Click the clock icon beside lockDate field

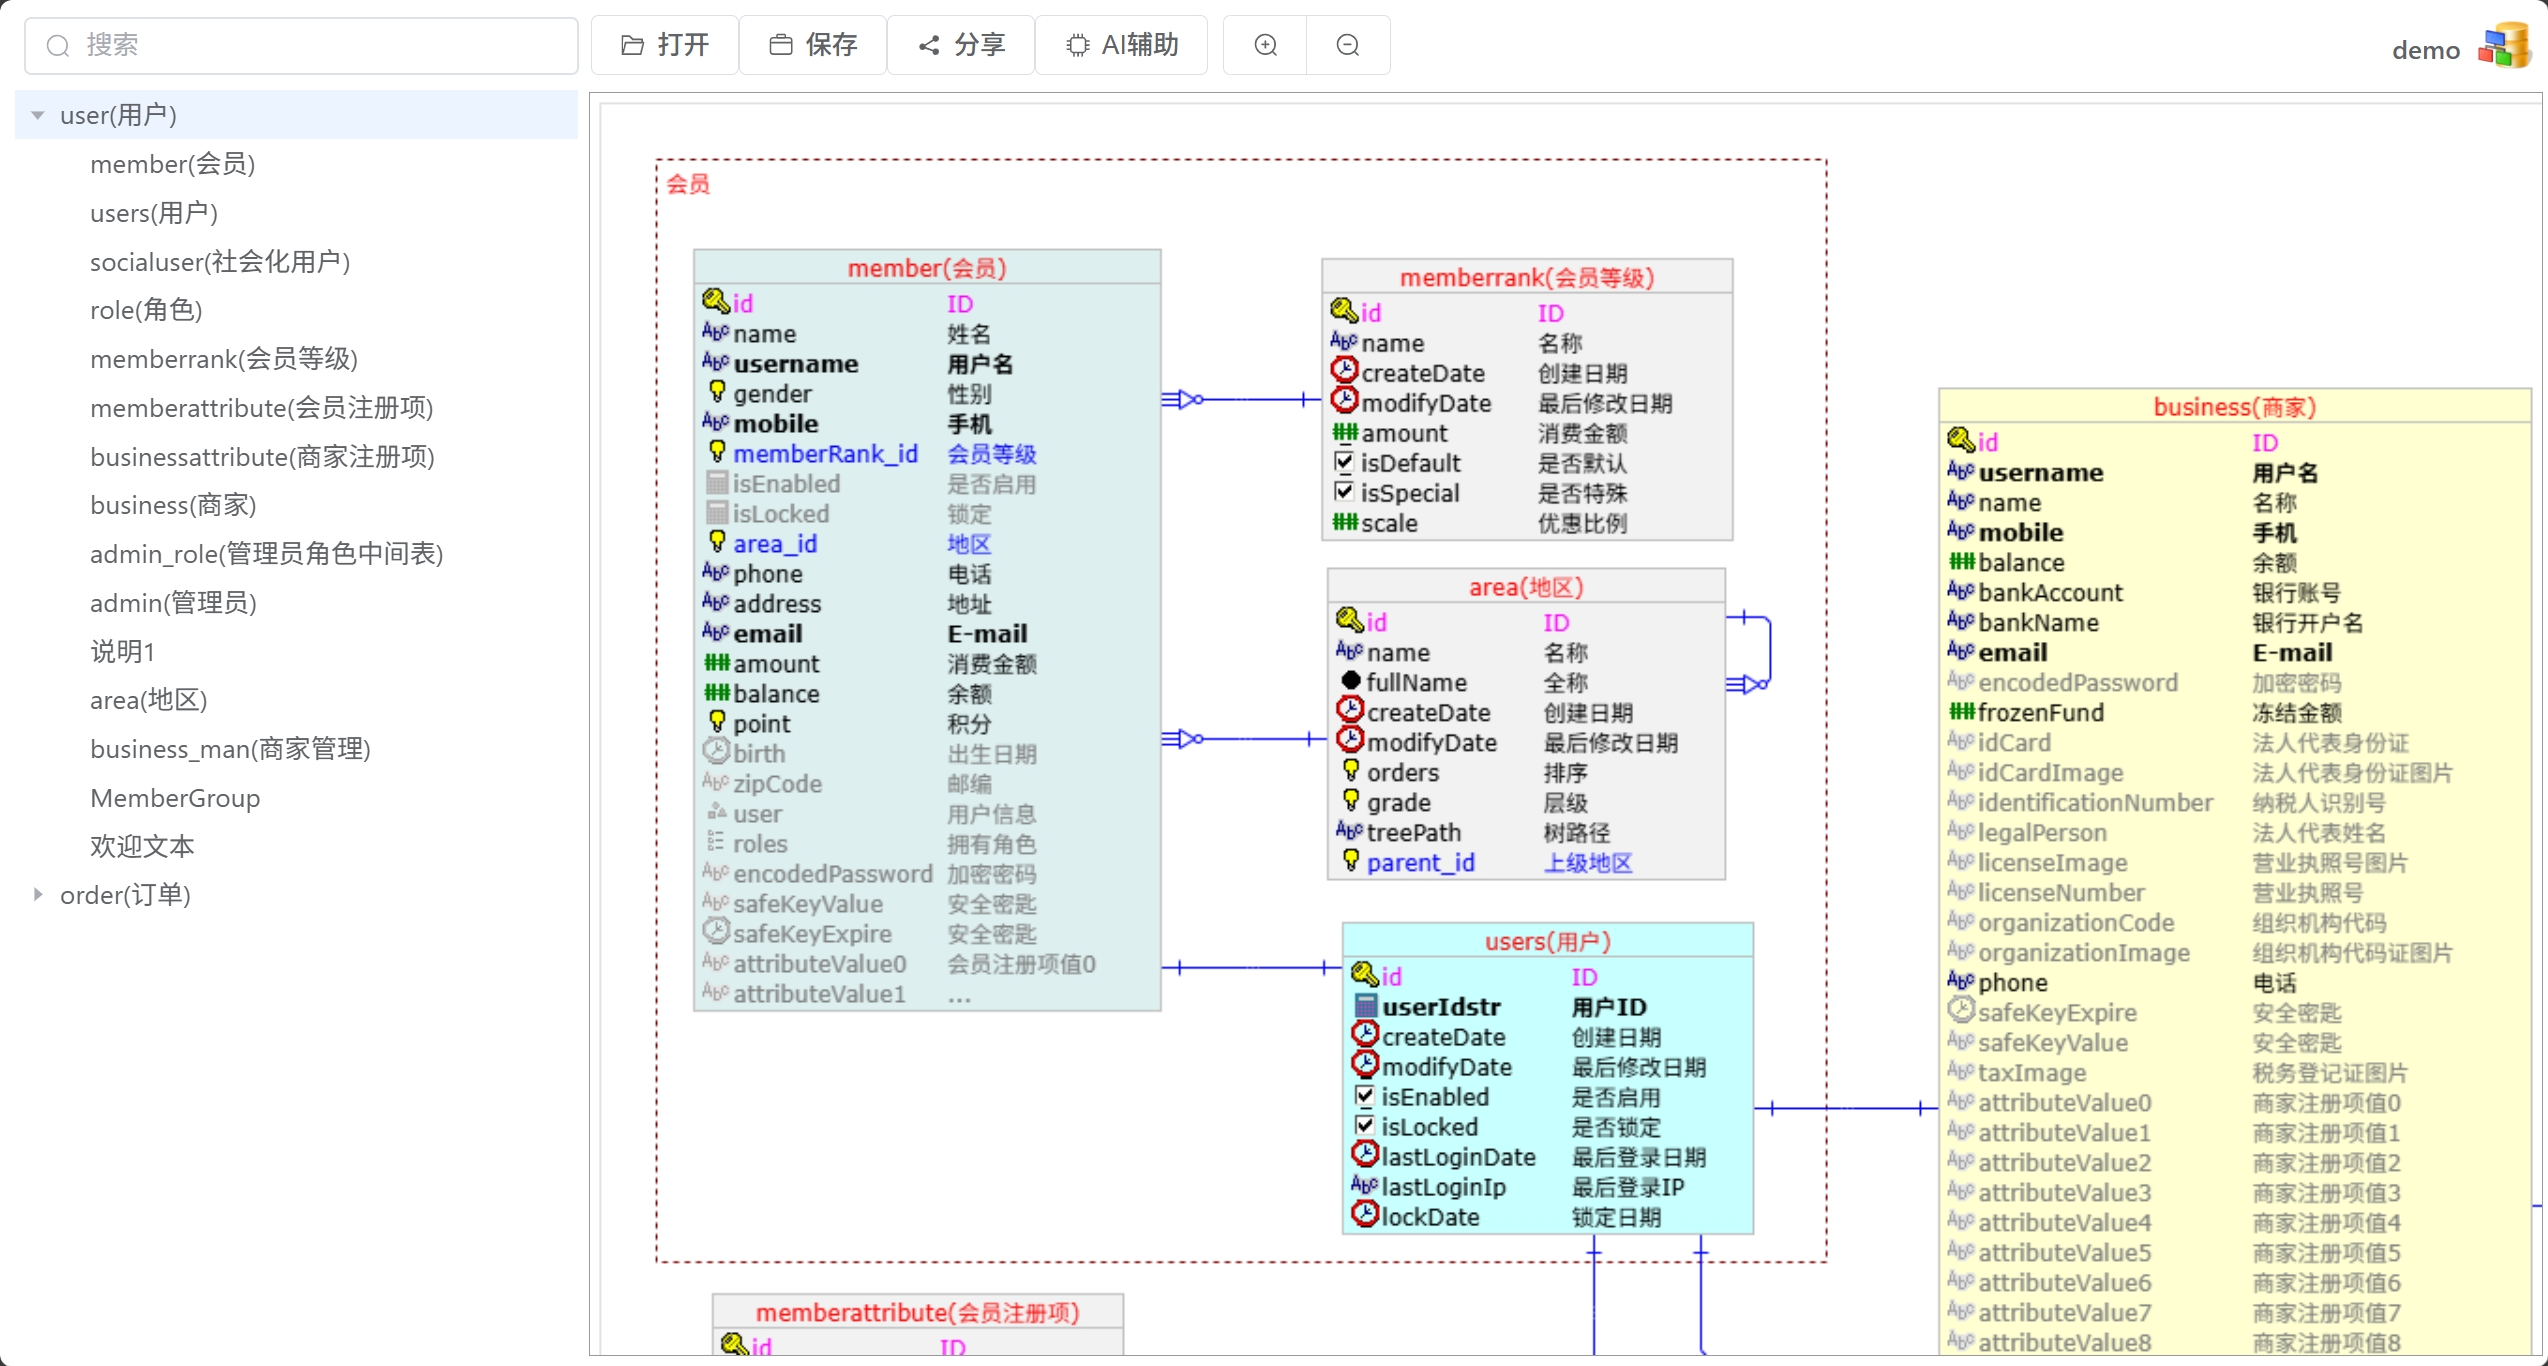tap(1365, 1215)
